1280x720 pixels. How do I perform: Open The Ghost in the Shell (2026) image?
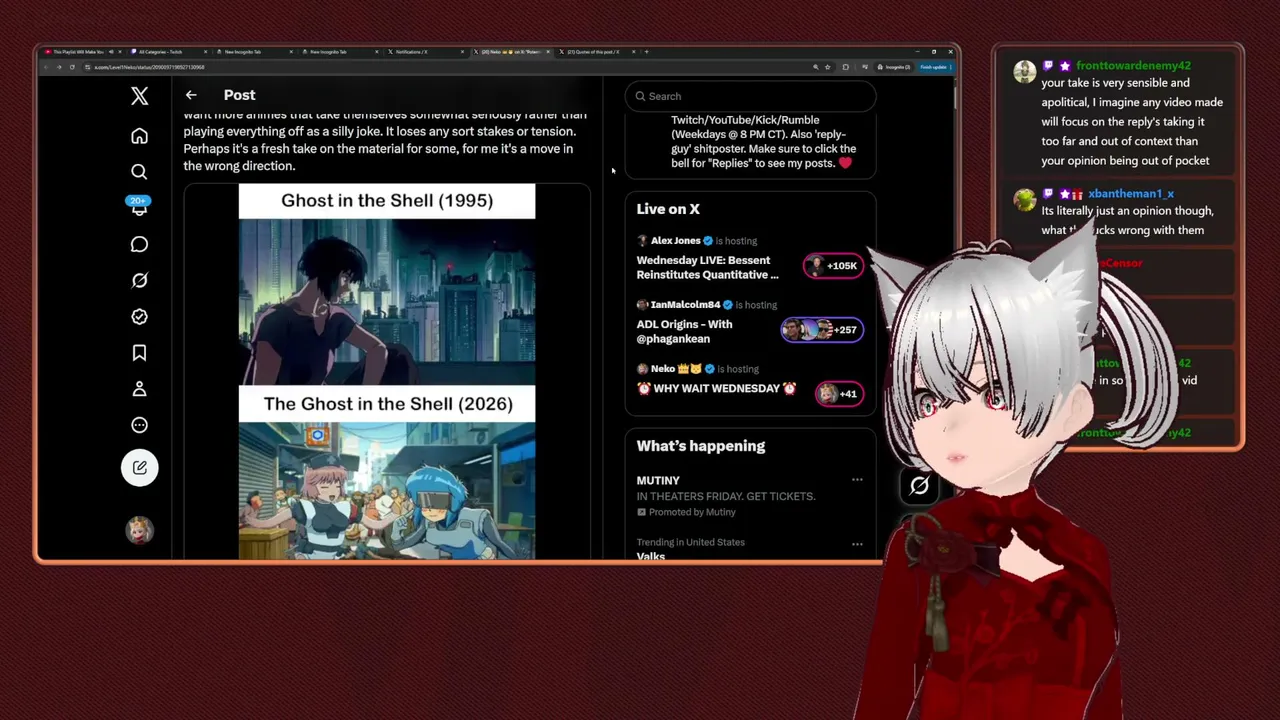click(x=387, y=473)
